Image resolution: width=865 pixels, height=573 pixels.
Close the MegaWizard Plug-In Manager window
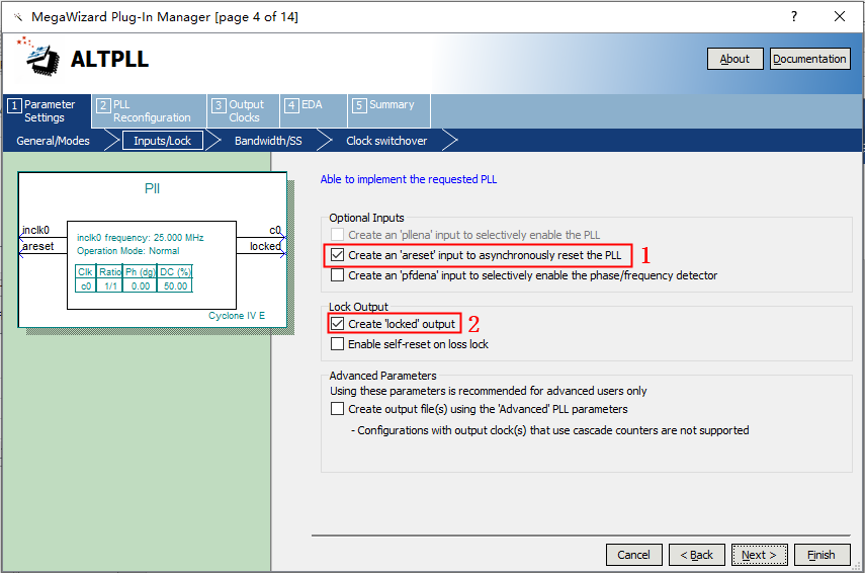pos(840,17)
